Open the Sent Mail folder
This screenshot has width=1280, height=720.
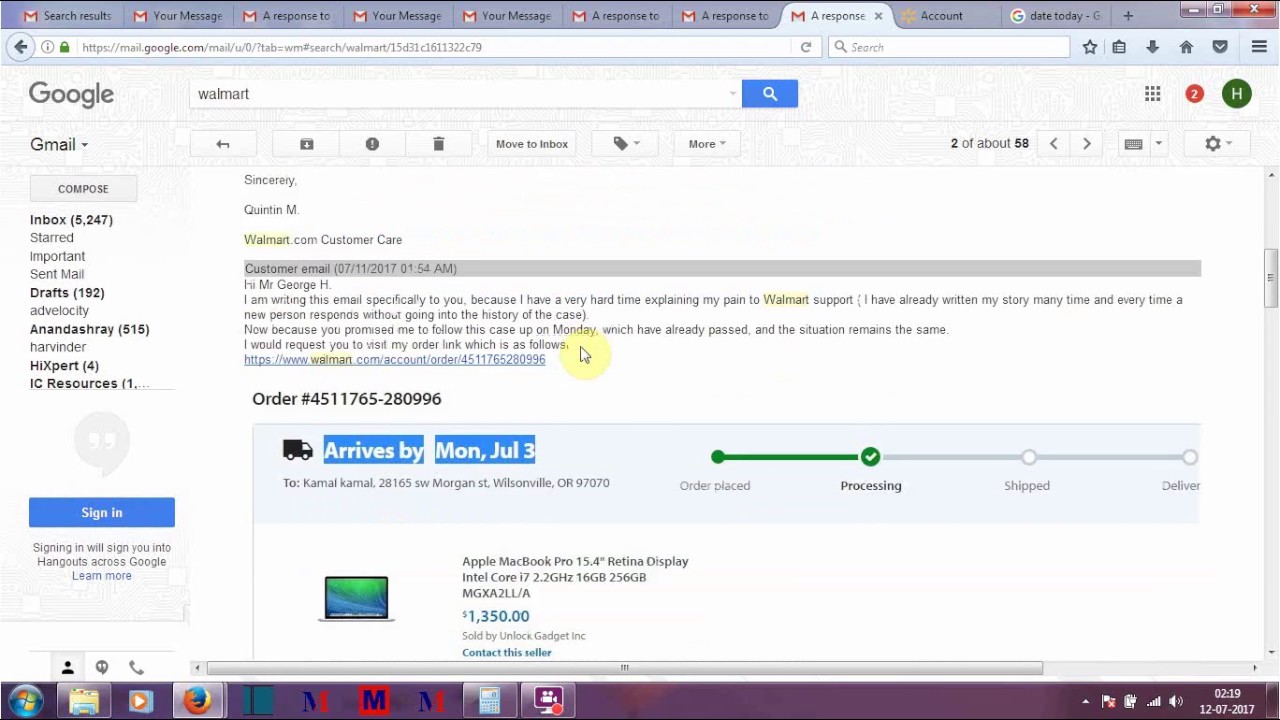point(57,274)
